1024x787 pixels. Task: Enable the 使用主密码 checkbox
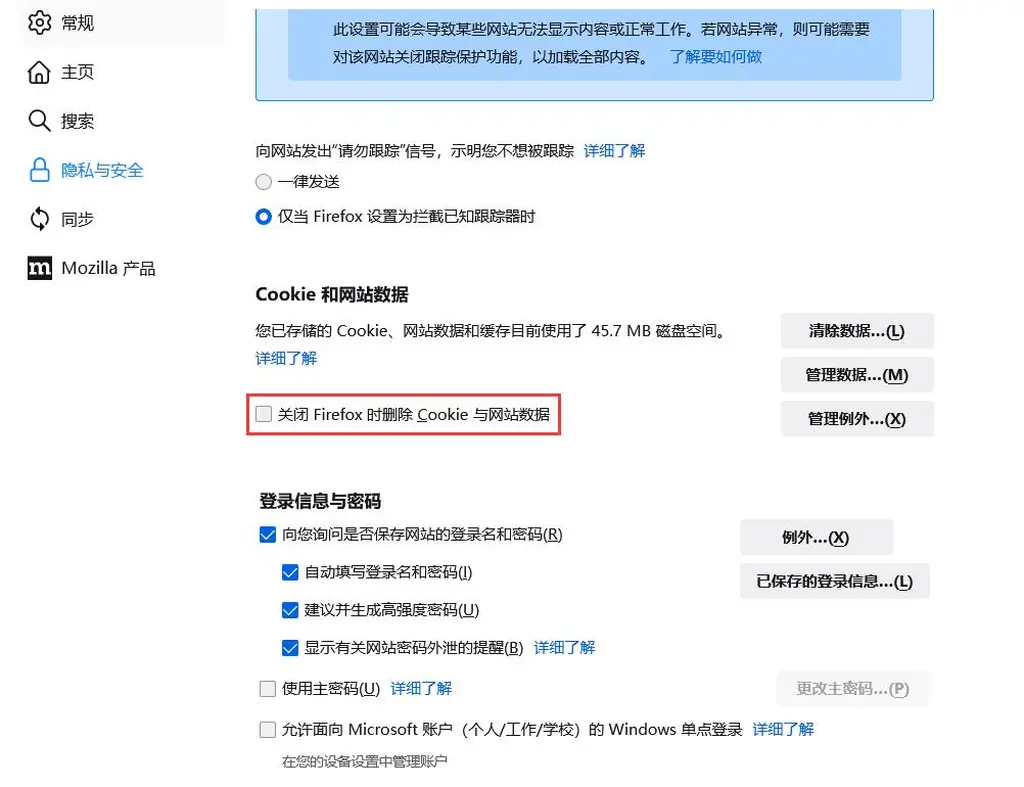tap(268, 688)
